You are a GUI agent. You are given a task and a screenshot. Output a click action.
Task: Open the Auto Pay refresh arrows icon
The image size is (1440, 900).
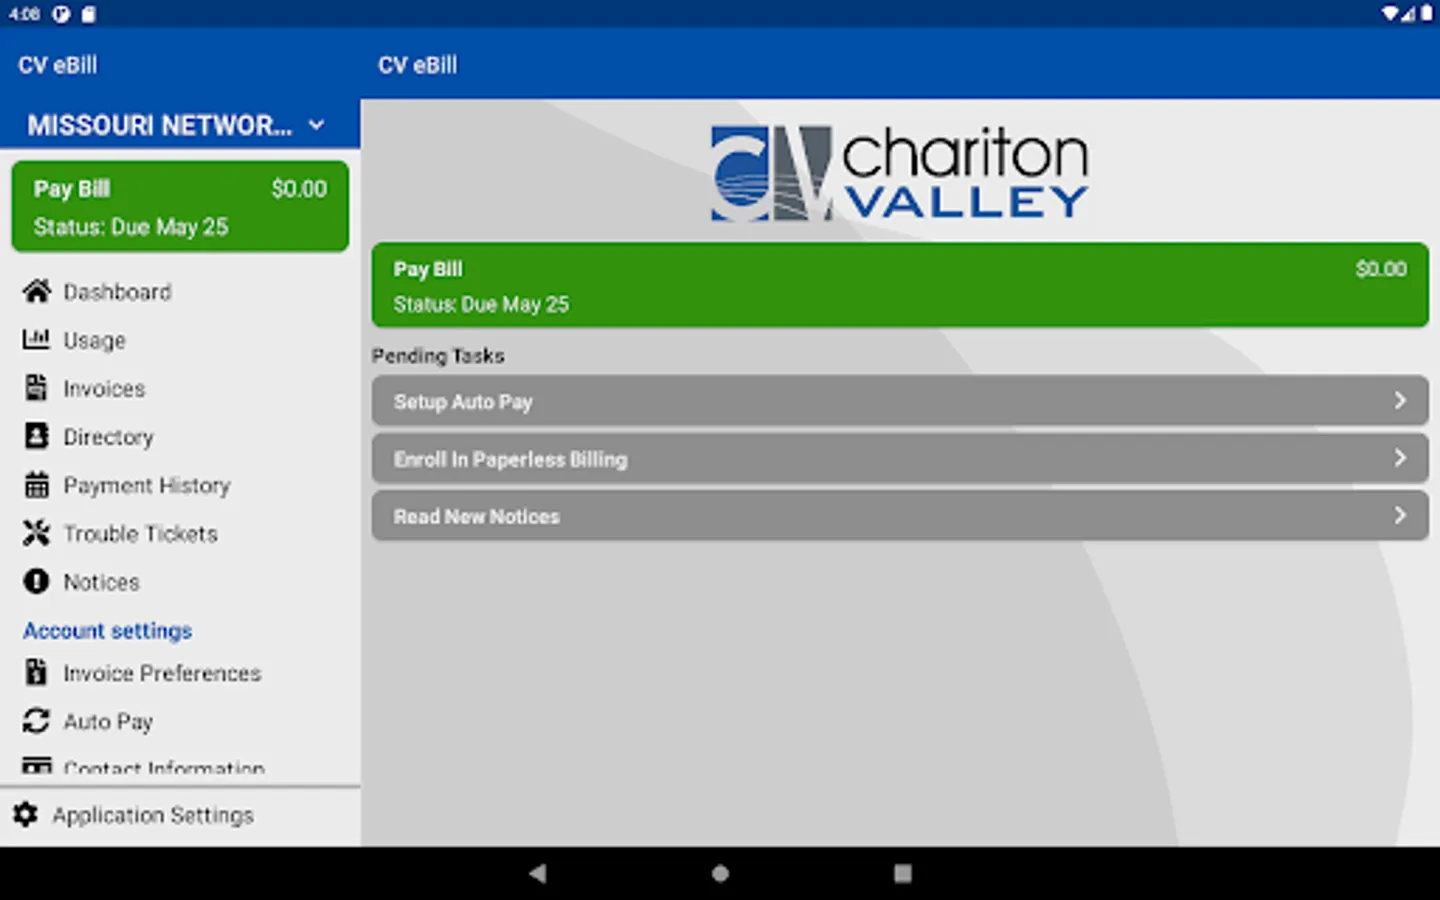tap(36, 721)
